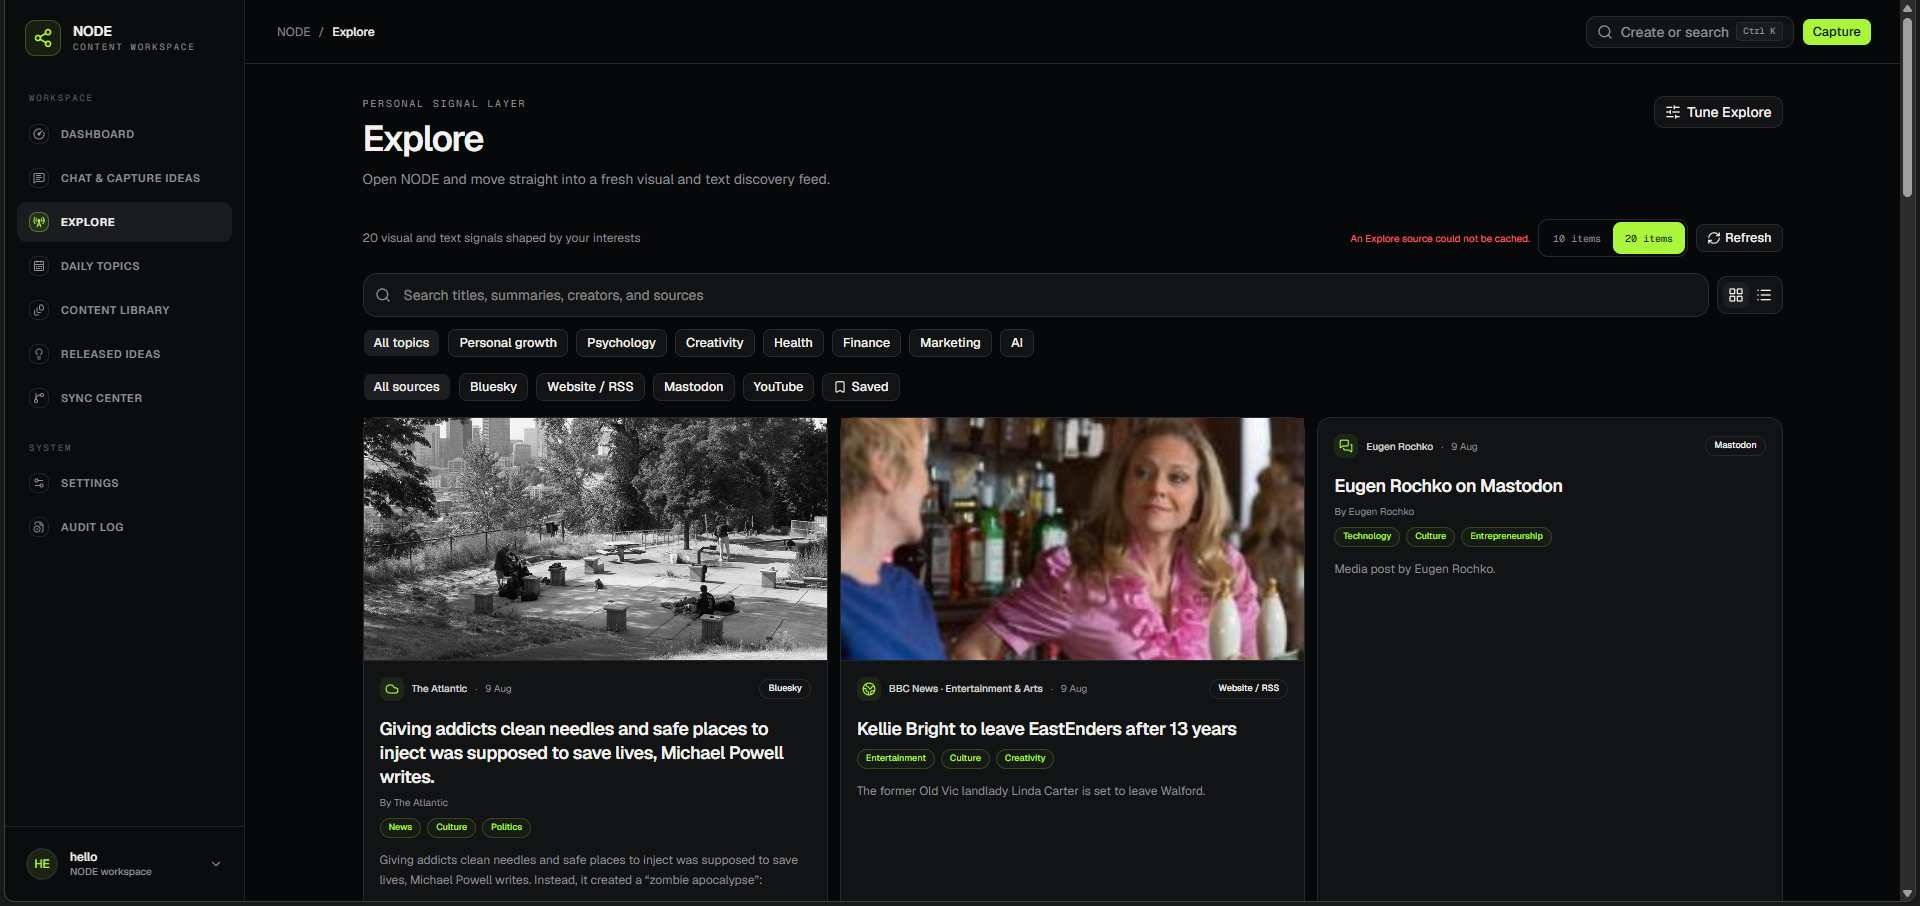
Task: Refresh the Explore feed
Action: click(1739, 238)
